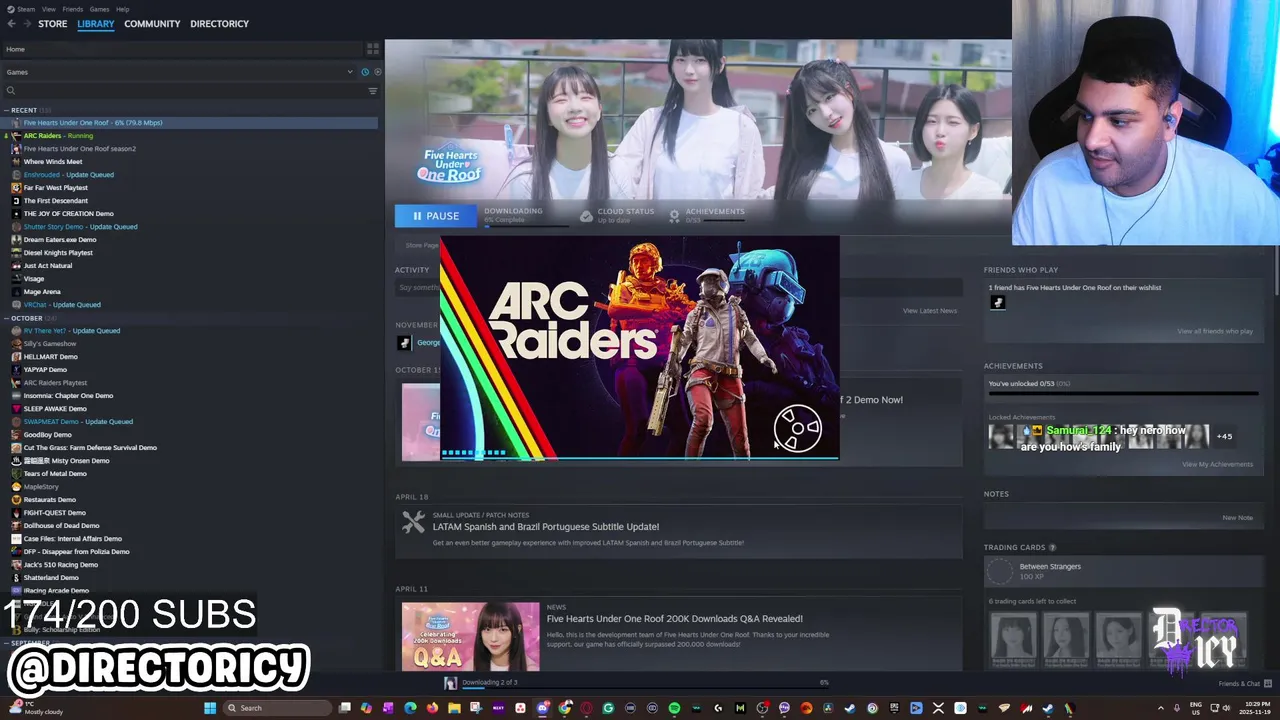The image size is (1280, 720).
Task: Open the Steam menu
Action: (24, 9)
